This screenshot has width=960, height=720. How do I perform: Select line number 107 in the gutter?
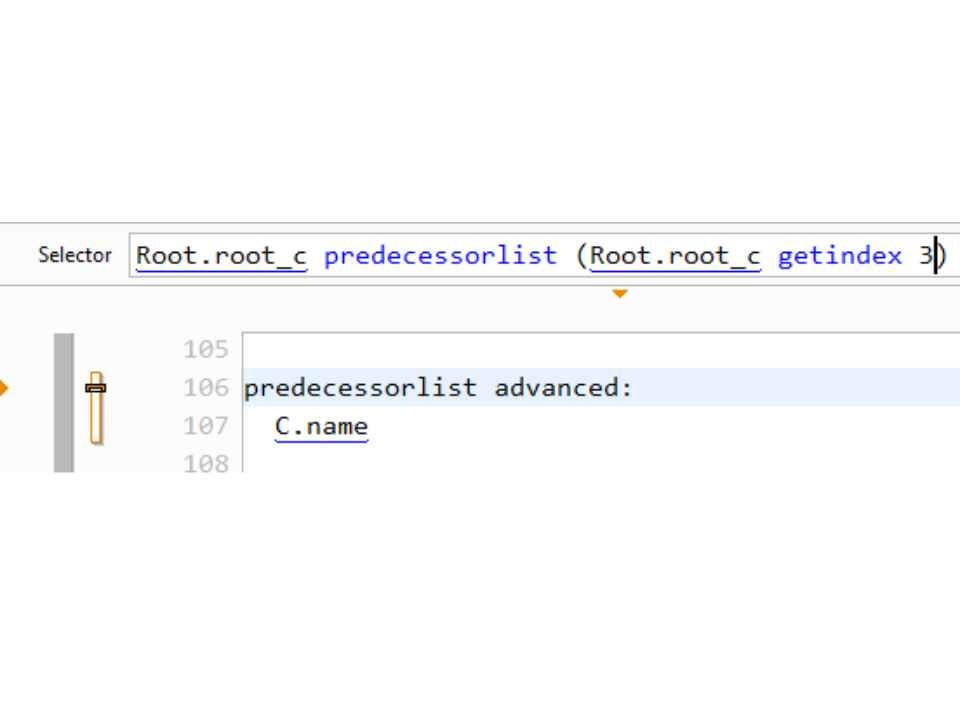(x=206, y=426)
